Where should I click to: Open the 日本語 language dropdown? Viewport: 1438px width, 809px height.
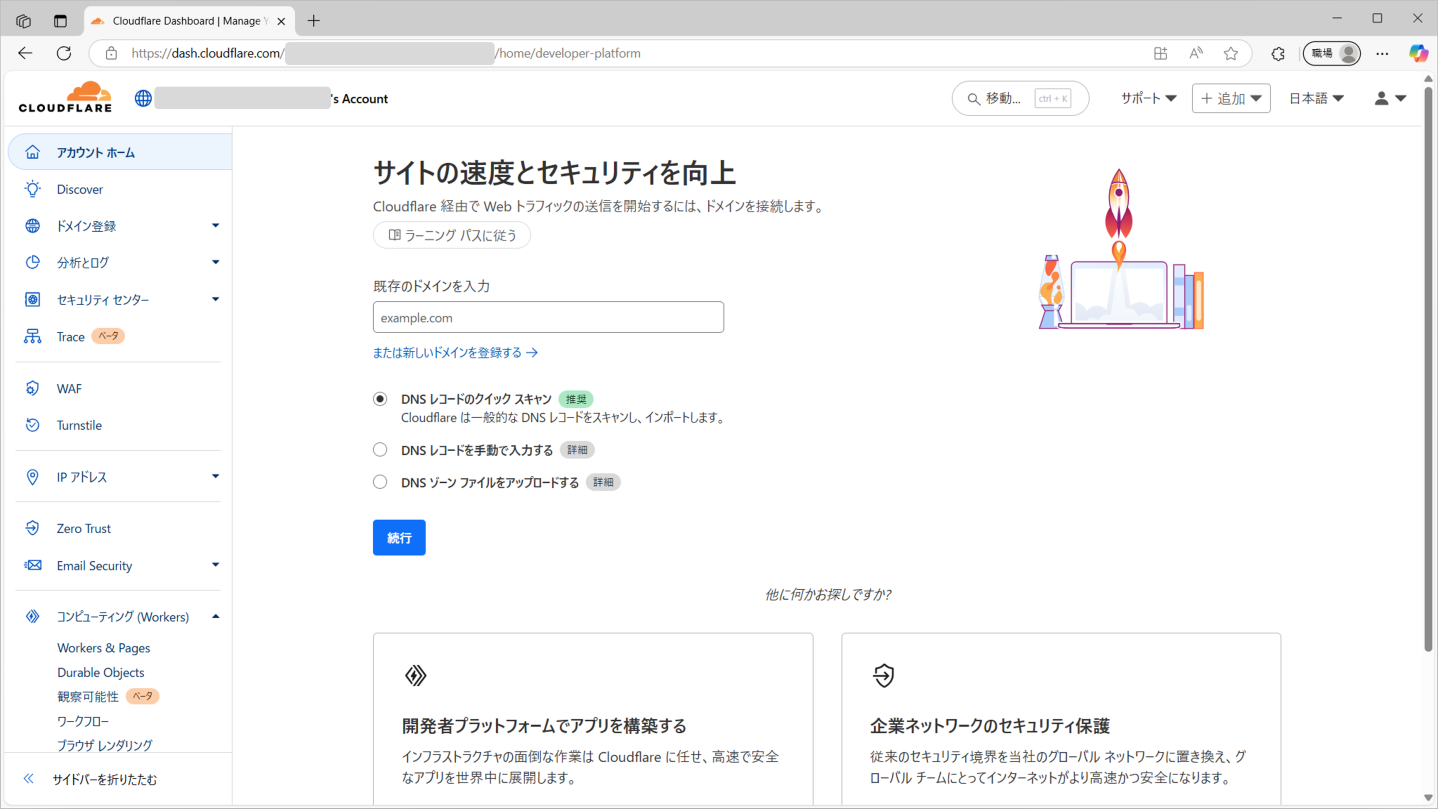click(1316, 98)
